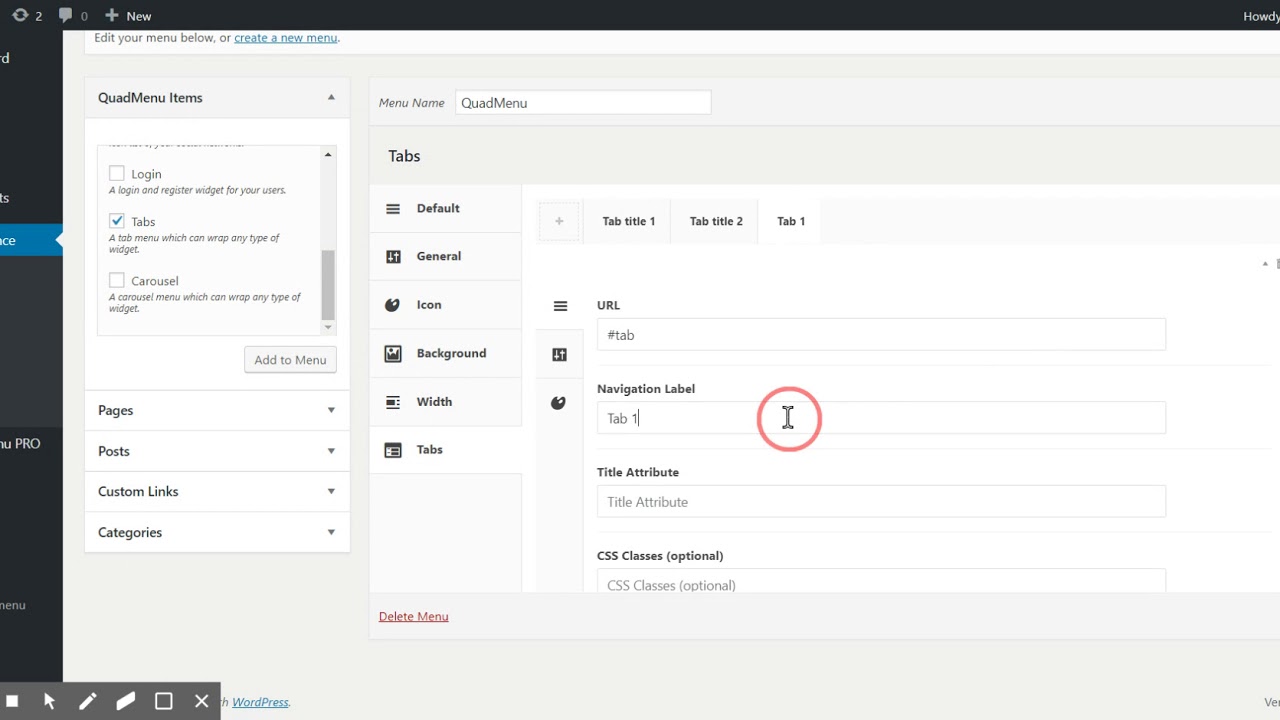This screenshot has height=720, width=1280.
Task: Uncheck the Tabs checkbox
Action: point(117,221)
